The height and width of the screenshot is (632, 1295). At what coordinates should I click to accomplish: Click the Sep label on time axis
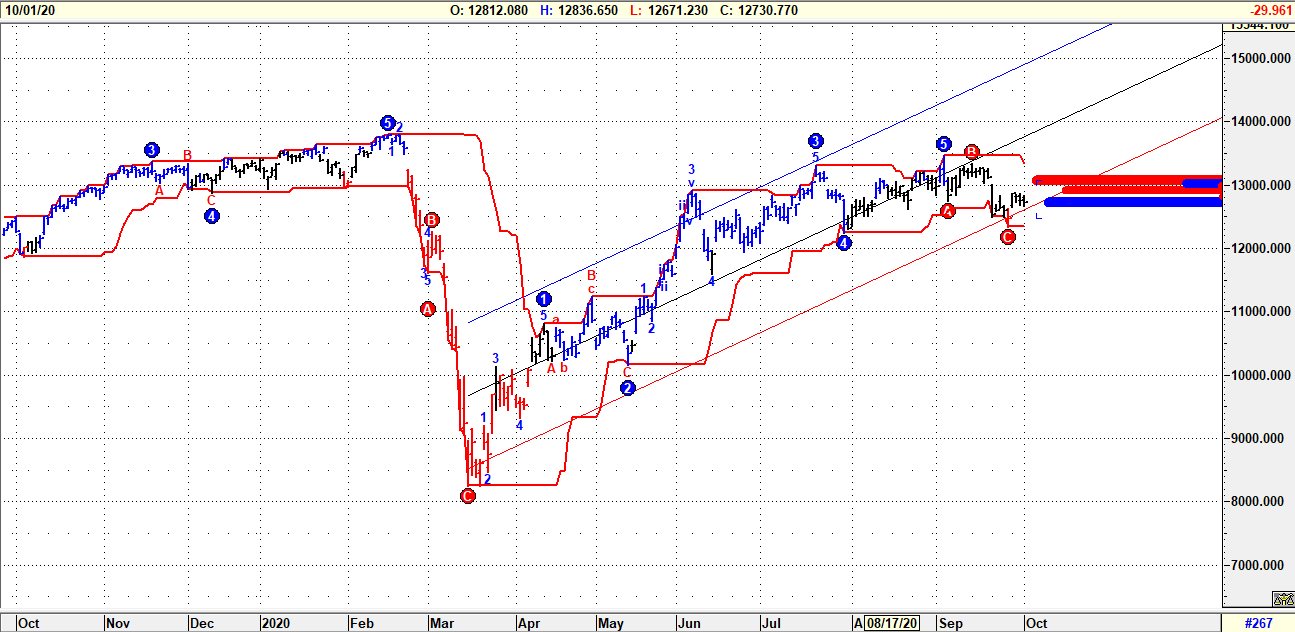point(950,623)
